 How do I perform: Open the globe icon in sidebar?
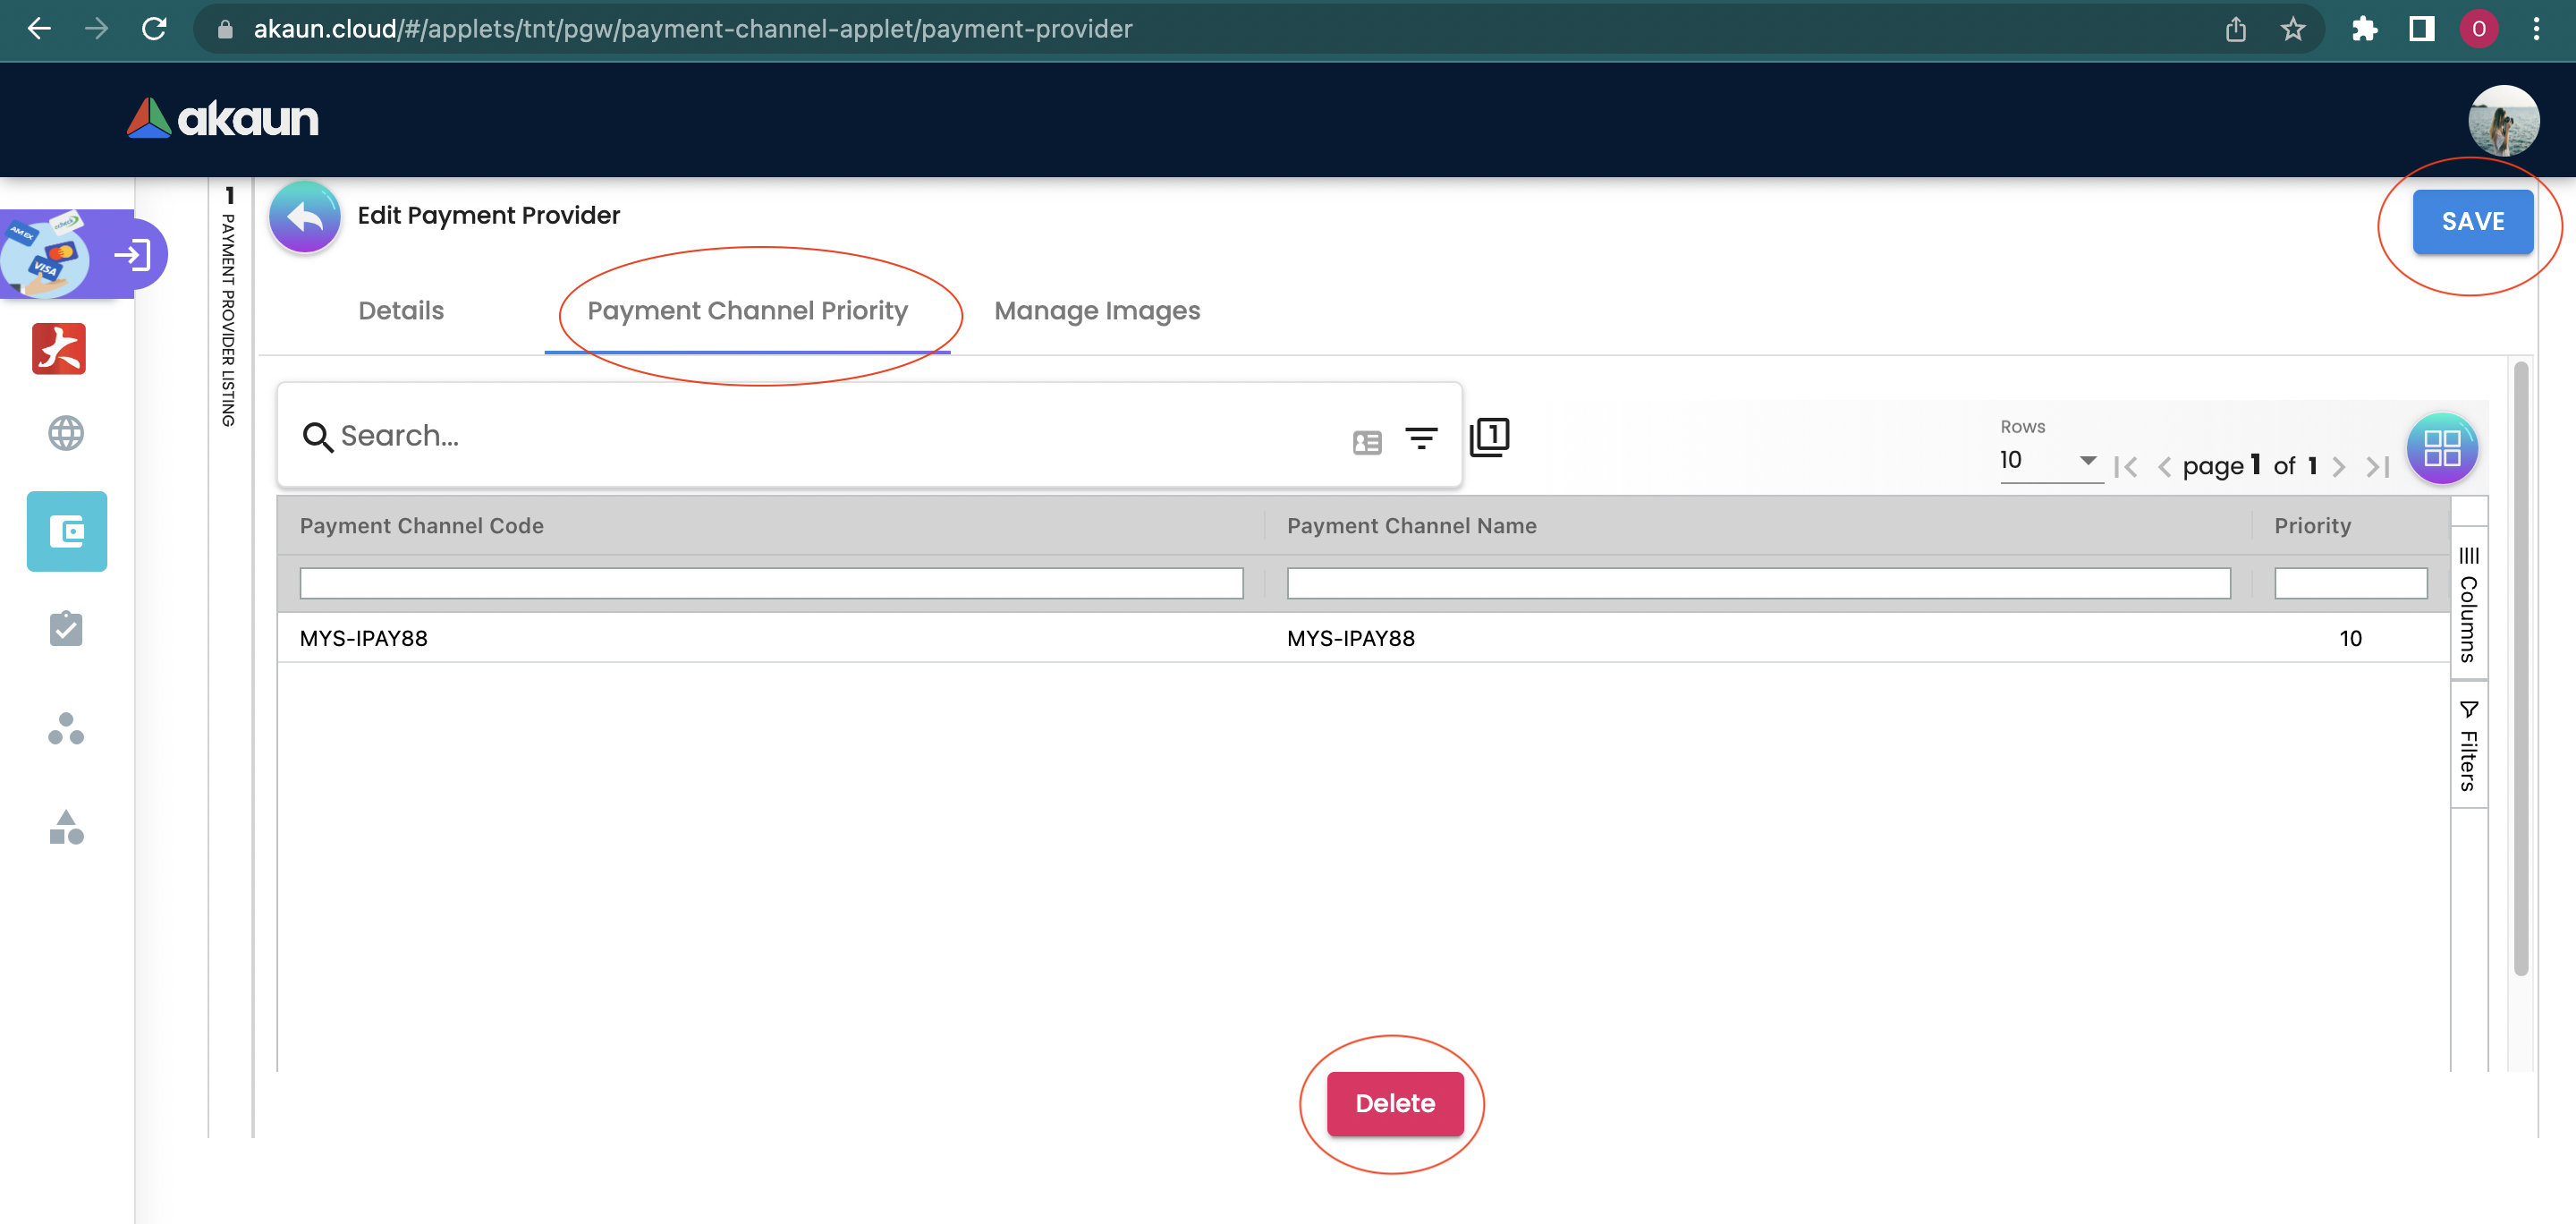(x=66, y=433)
